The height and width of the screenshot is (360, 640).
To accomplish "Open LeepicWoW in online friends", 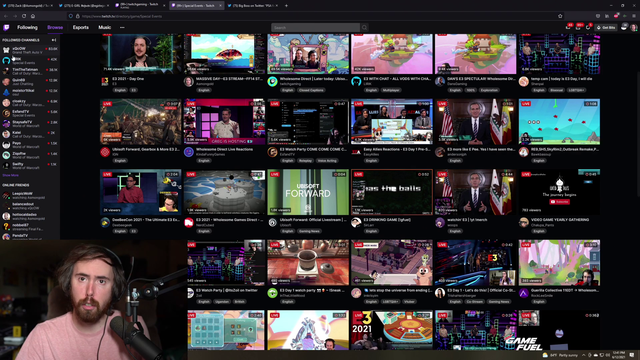I will [30, 196].
